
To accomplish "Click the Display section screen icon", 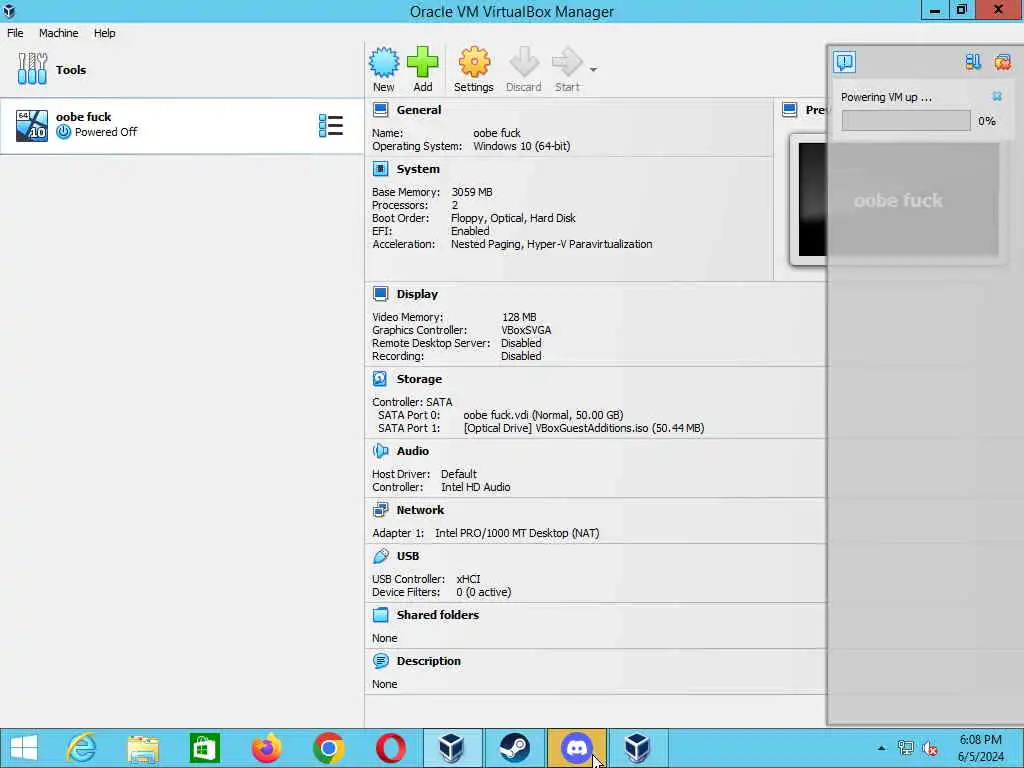I will (x=380, y=294).
